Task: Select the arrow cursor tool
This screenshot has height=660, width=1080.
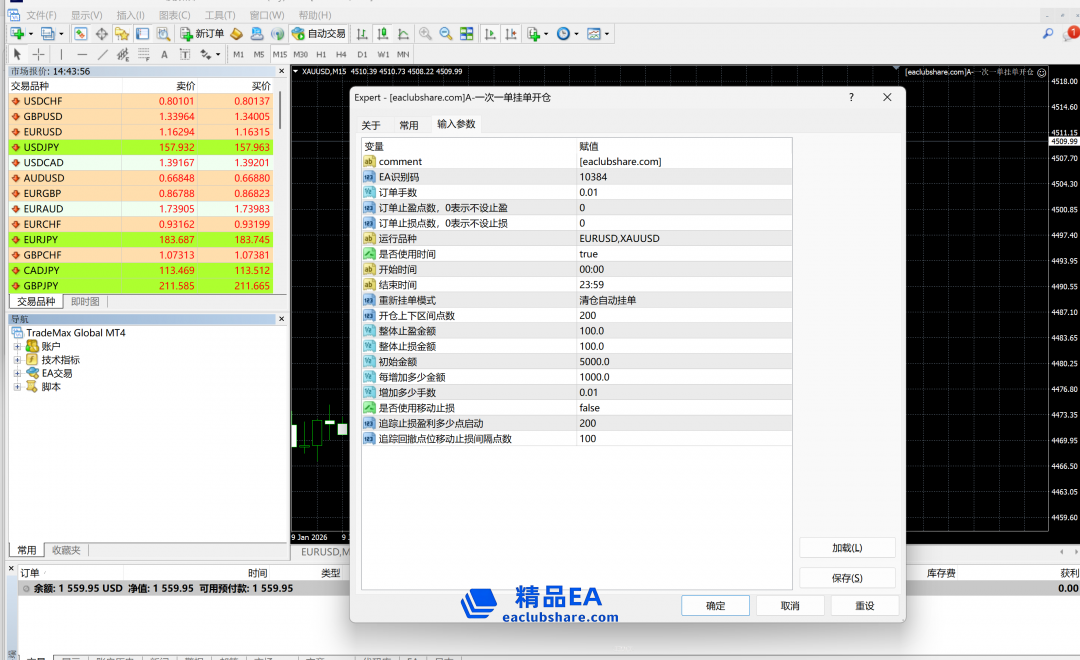Action: click(17, 54)
